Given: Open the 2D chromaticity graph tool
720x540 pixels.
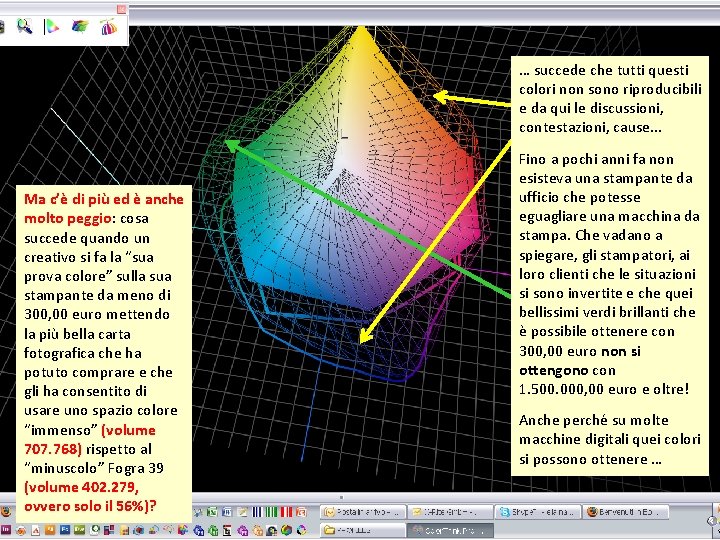Looking at the screenshot, I should point(51,27).
